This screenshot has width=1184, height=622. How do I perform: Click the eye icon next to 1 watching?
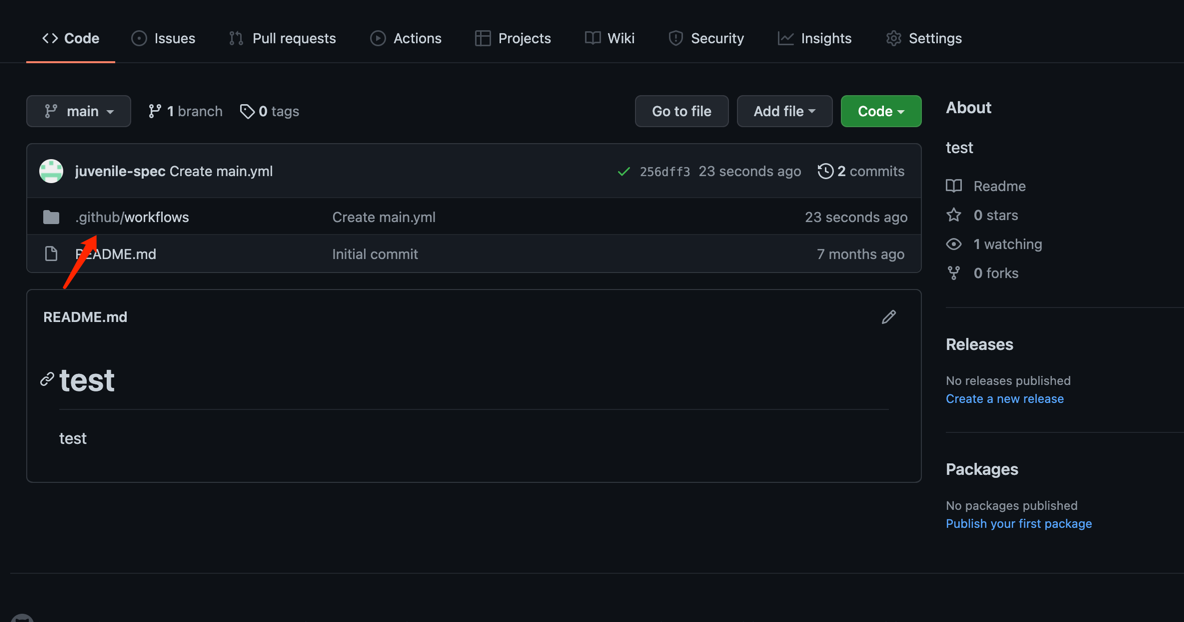[954, 244]
